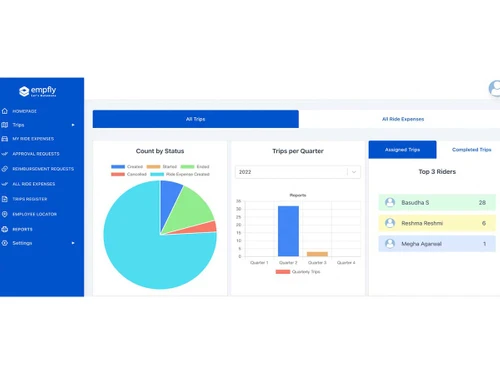The image size is (500, 375).
Task: Expand the Trips submenu arrow
Action: (73, 125)
